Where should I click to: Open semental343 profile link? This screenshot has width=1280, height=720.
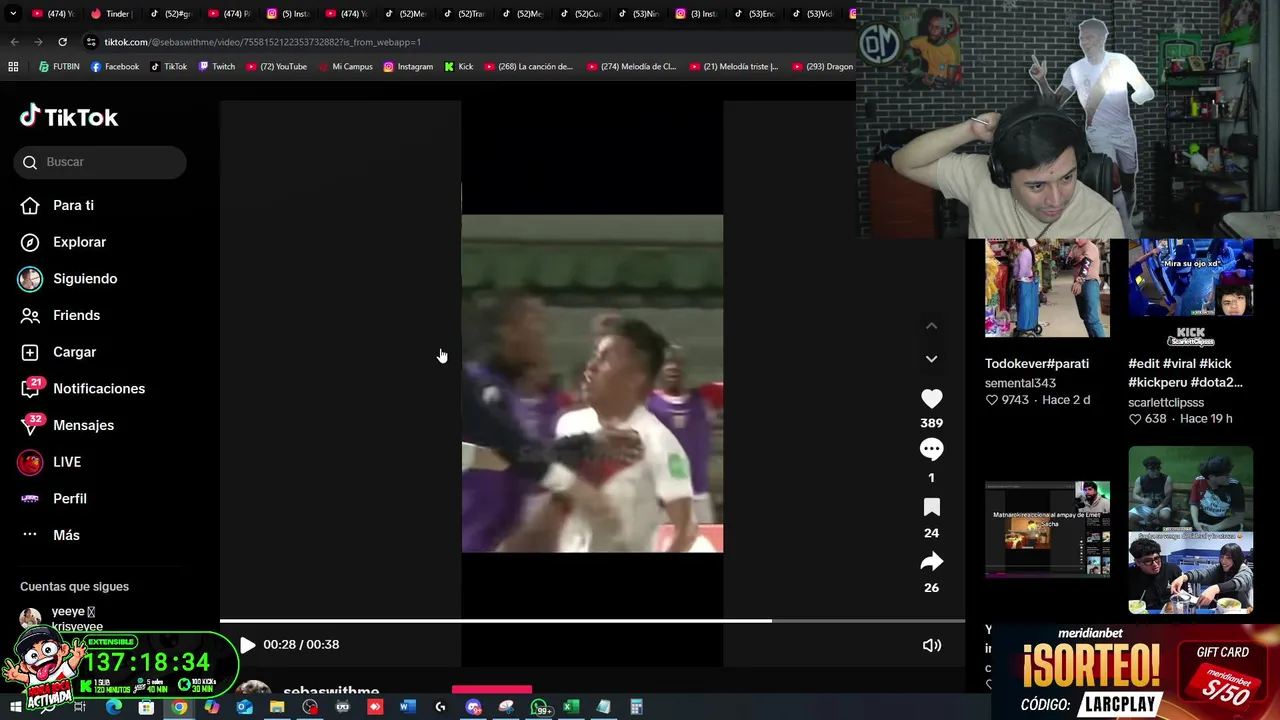click(x=1020, y=383)
